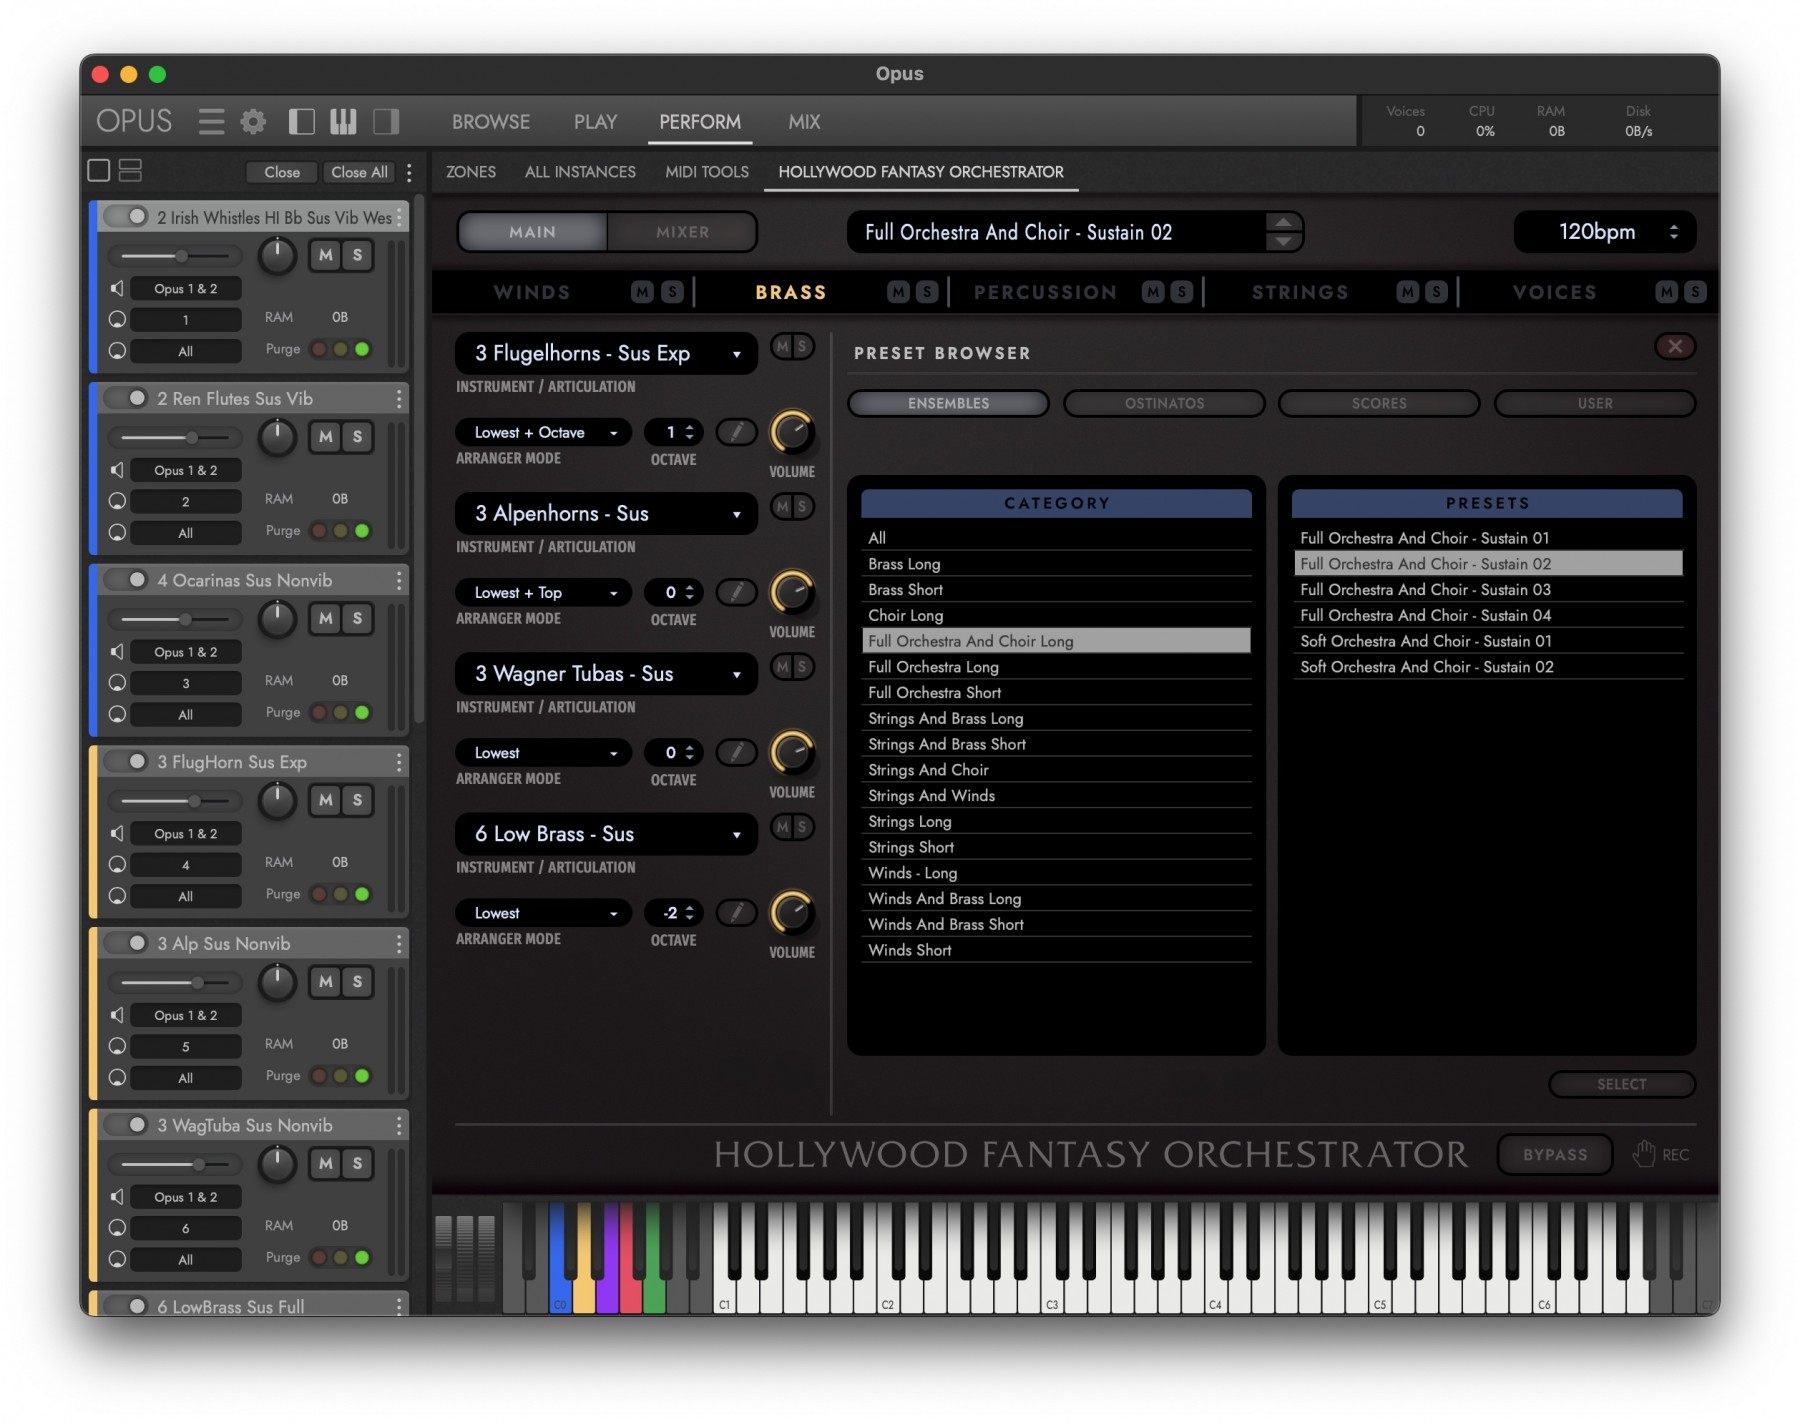Edit arranger for 6 Low Brass pencil icon

[x=736, y=913]
